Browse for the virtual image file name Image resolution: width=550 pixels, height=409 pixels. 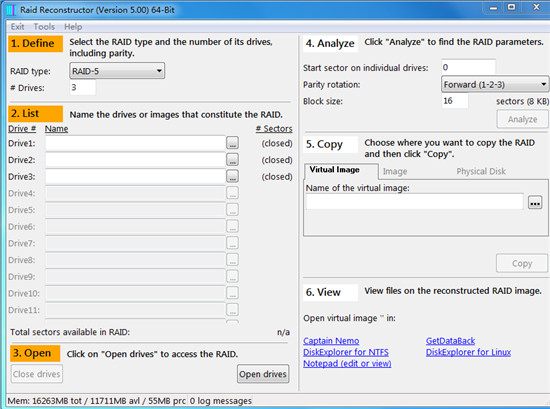[535, 202]
